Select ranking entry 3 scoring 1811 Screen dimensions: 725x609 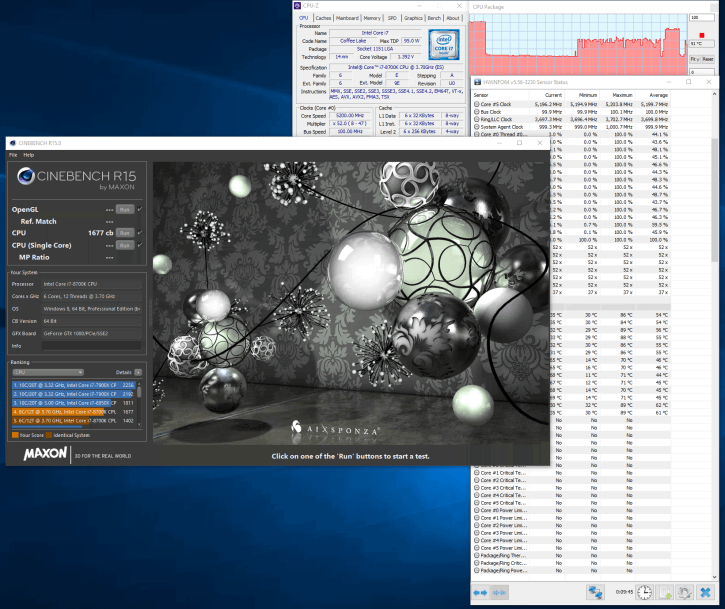tap(74, 403)
